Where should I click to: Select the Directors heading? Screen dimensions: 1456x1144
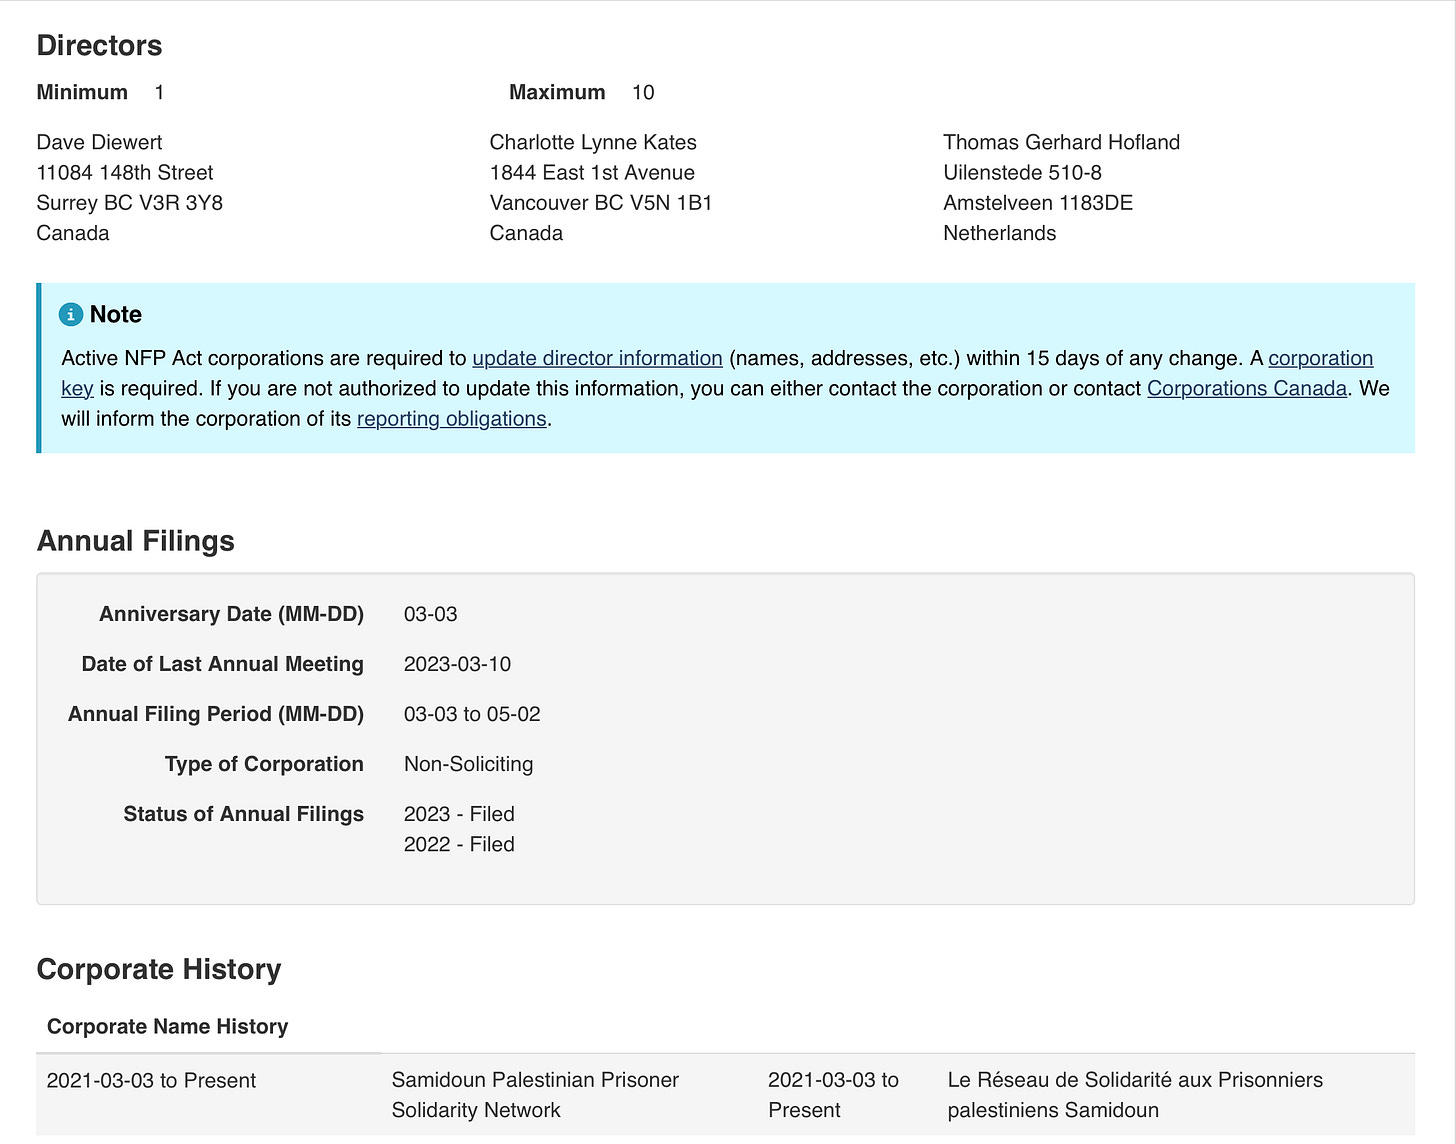(99, 45)
